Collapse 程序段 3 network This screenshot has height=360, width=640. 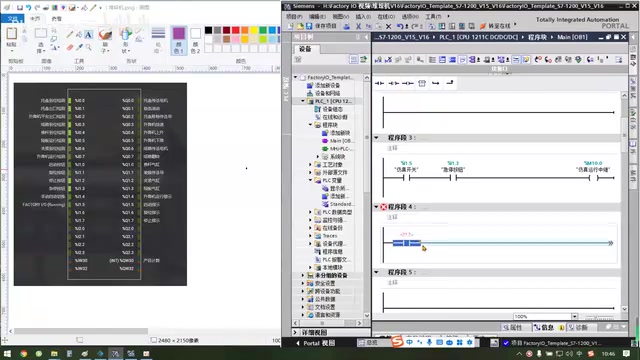click(x=376, y=138)
